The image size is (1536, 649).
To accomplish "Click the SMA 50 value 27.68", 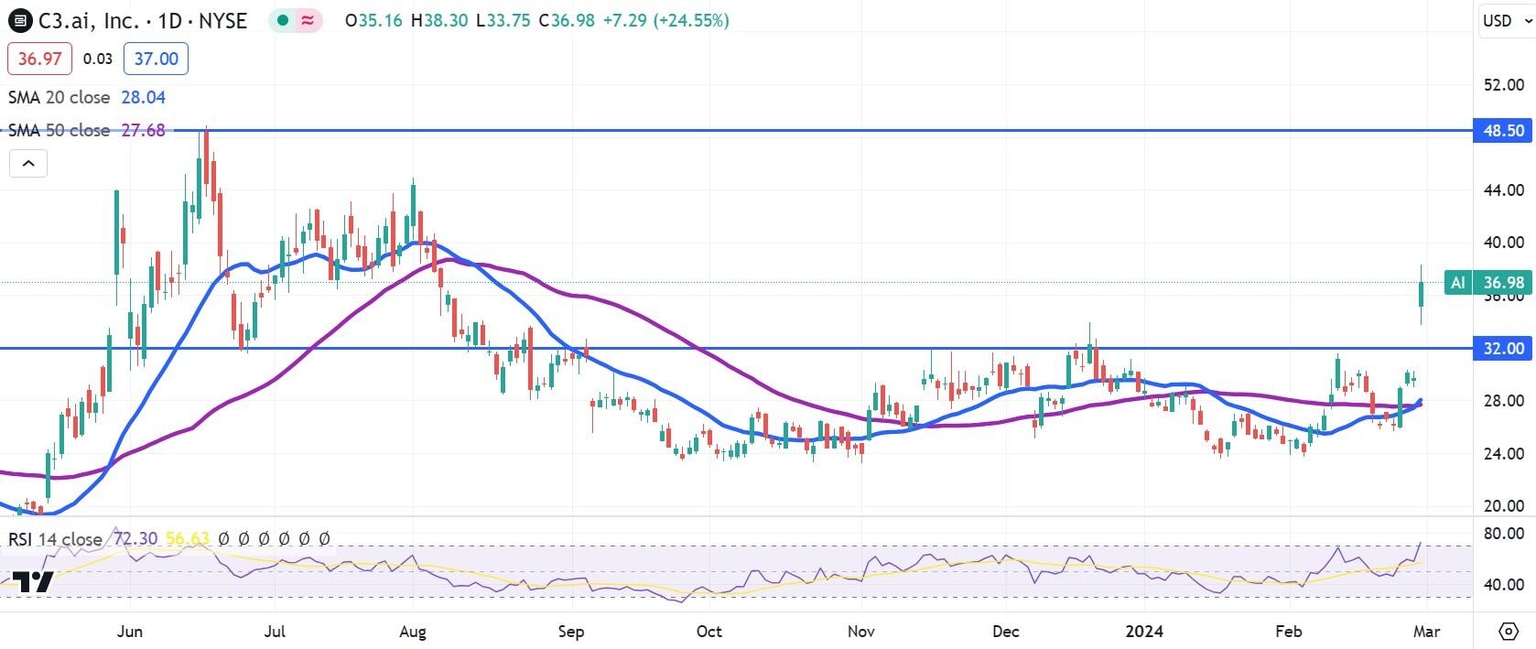I will click(x=143, y=130).
